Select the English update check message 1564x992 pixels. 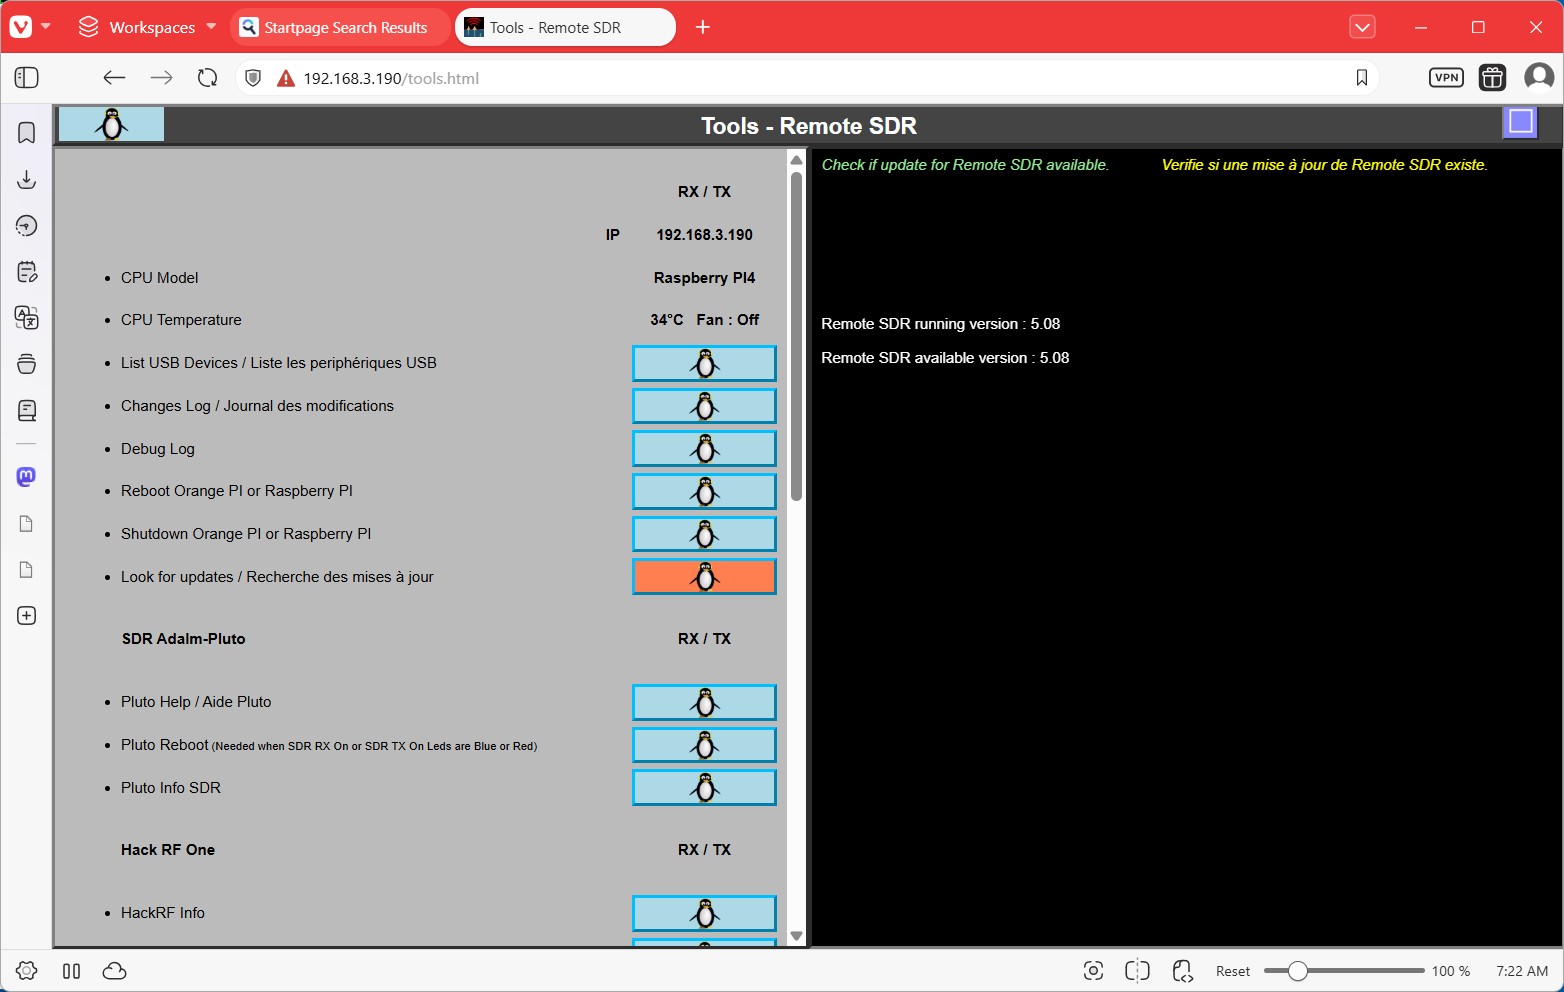coord(965,165)
